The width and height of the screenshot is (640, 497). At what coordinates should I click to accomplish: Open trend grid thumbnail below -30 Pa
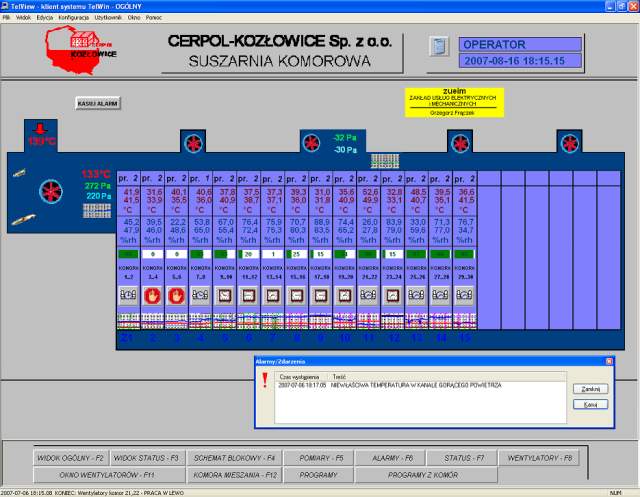click(385, 161)
